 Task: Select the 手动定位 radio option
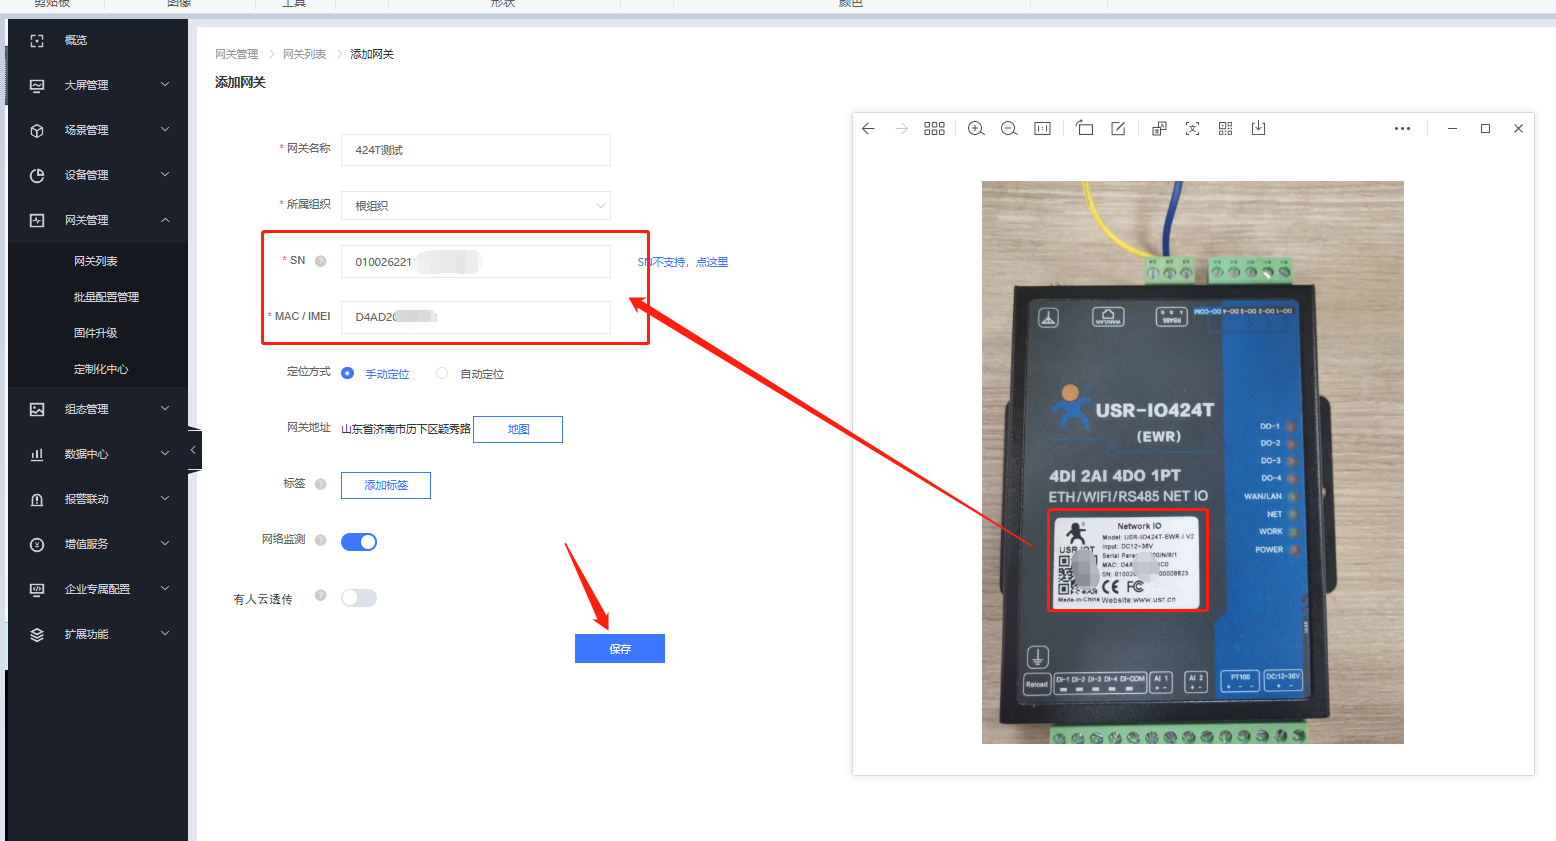tap(347, 373)
